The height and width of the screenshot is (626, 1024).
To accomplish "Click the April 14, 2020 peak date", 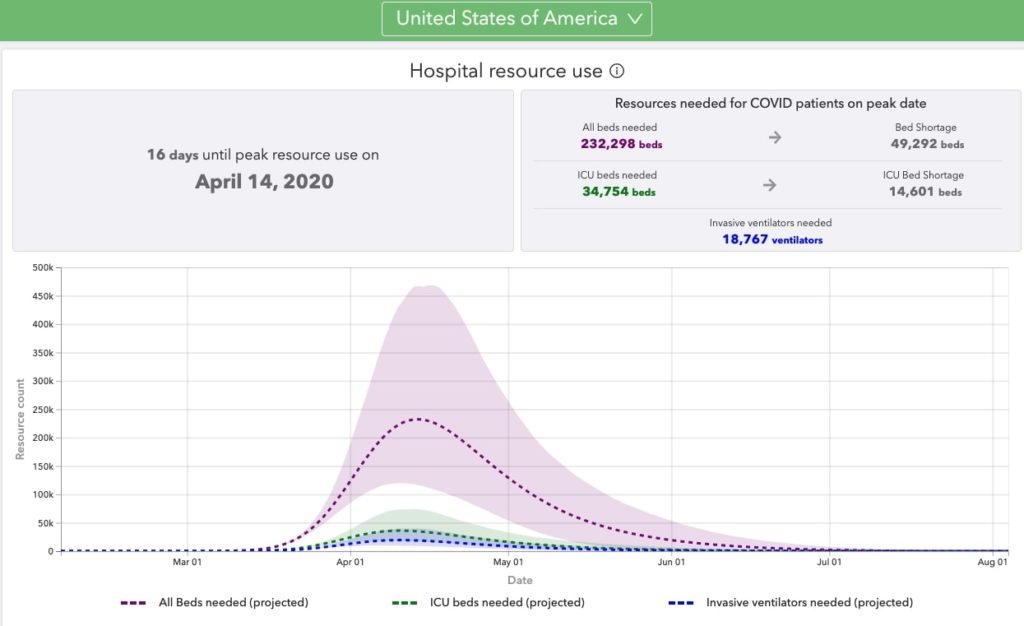I will pos(264,182).
